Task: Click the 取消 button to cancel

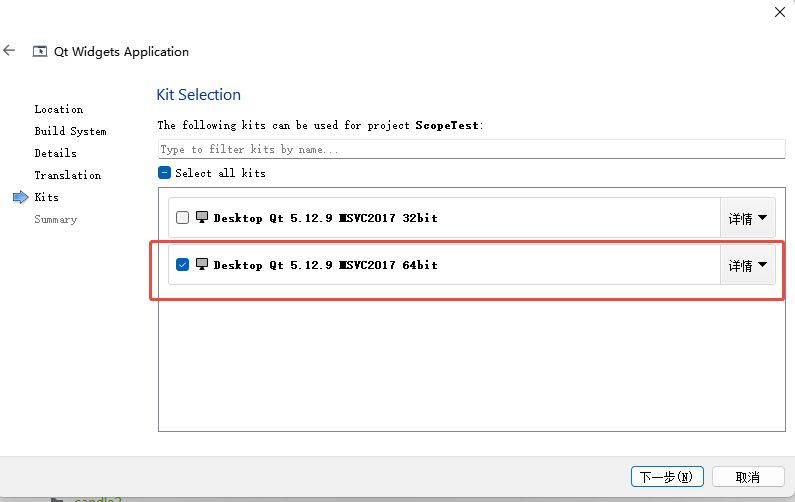Action: (x=746, y=477)
